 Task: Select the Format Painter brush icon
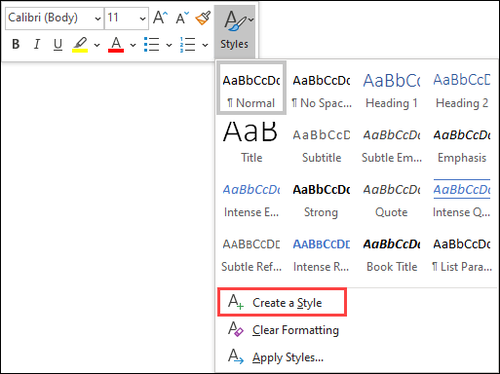203,18
